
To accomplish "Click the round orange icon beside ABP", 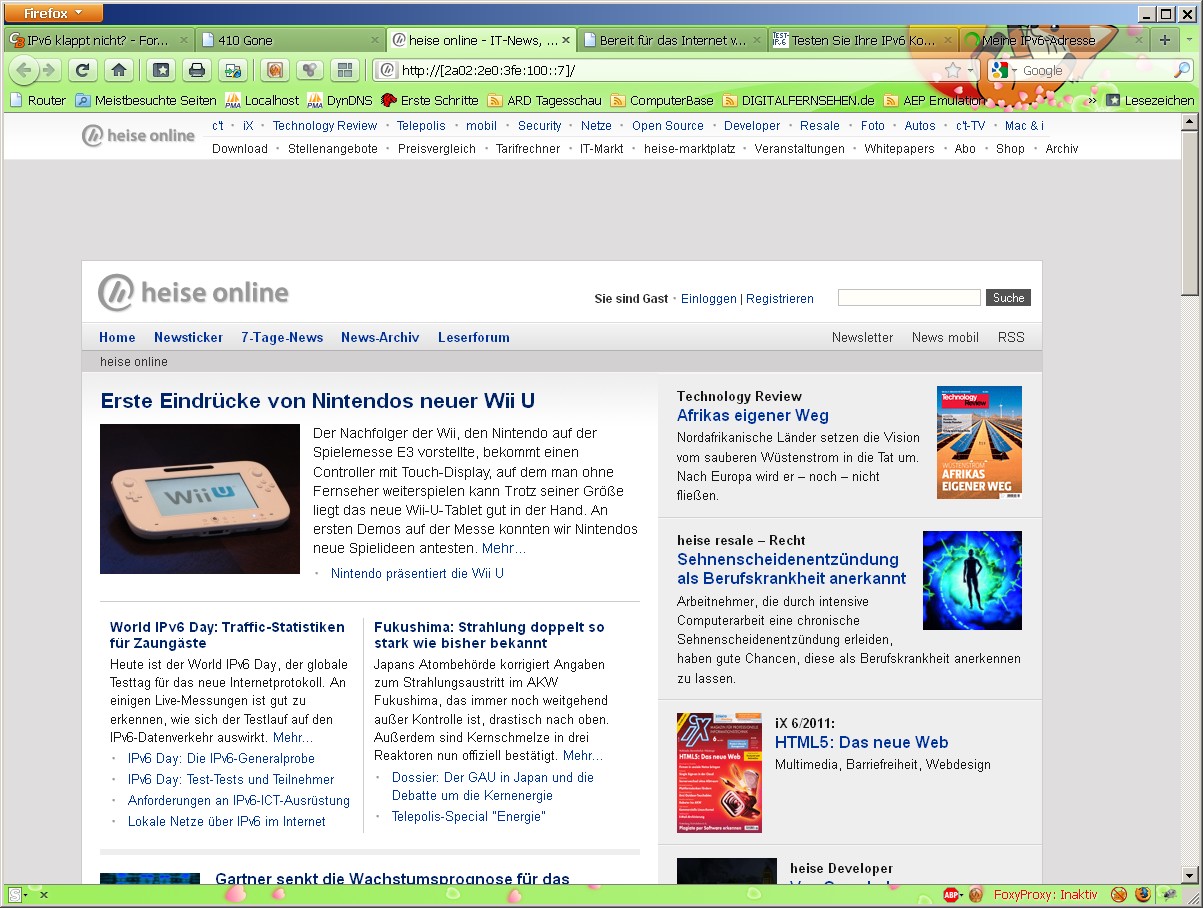I will coord(976,894).
